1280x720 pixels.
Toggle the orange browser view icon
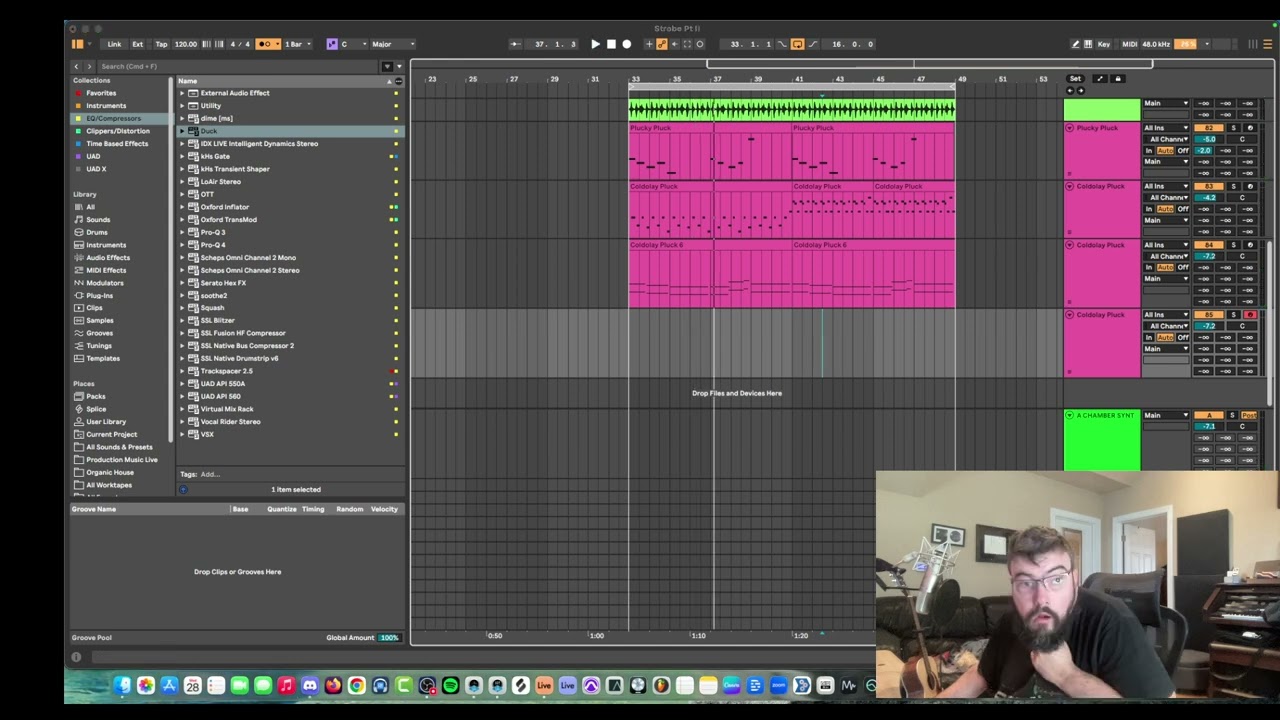pyautogui.click(x=78, y=44)
